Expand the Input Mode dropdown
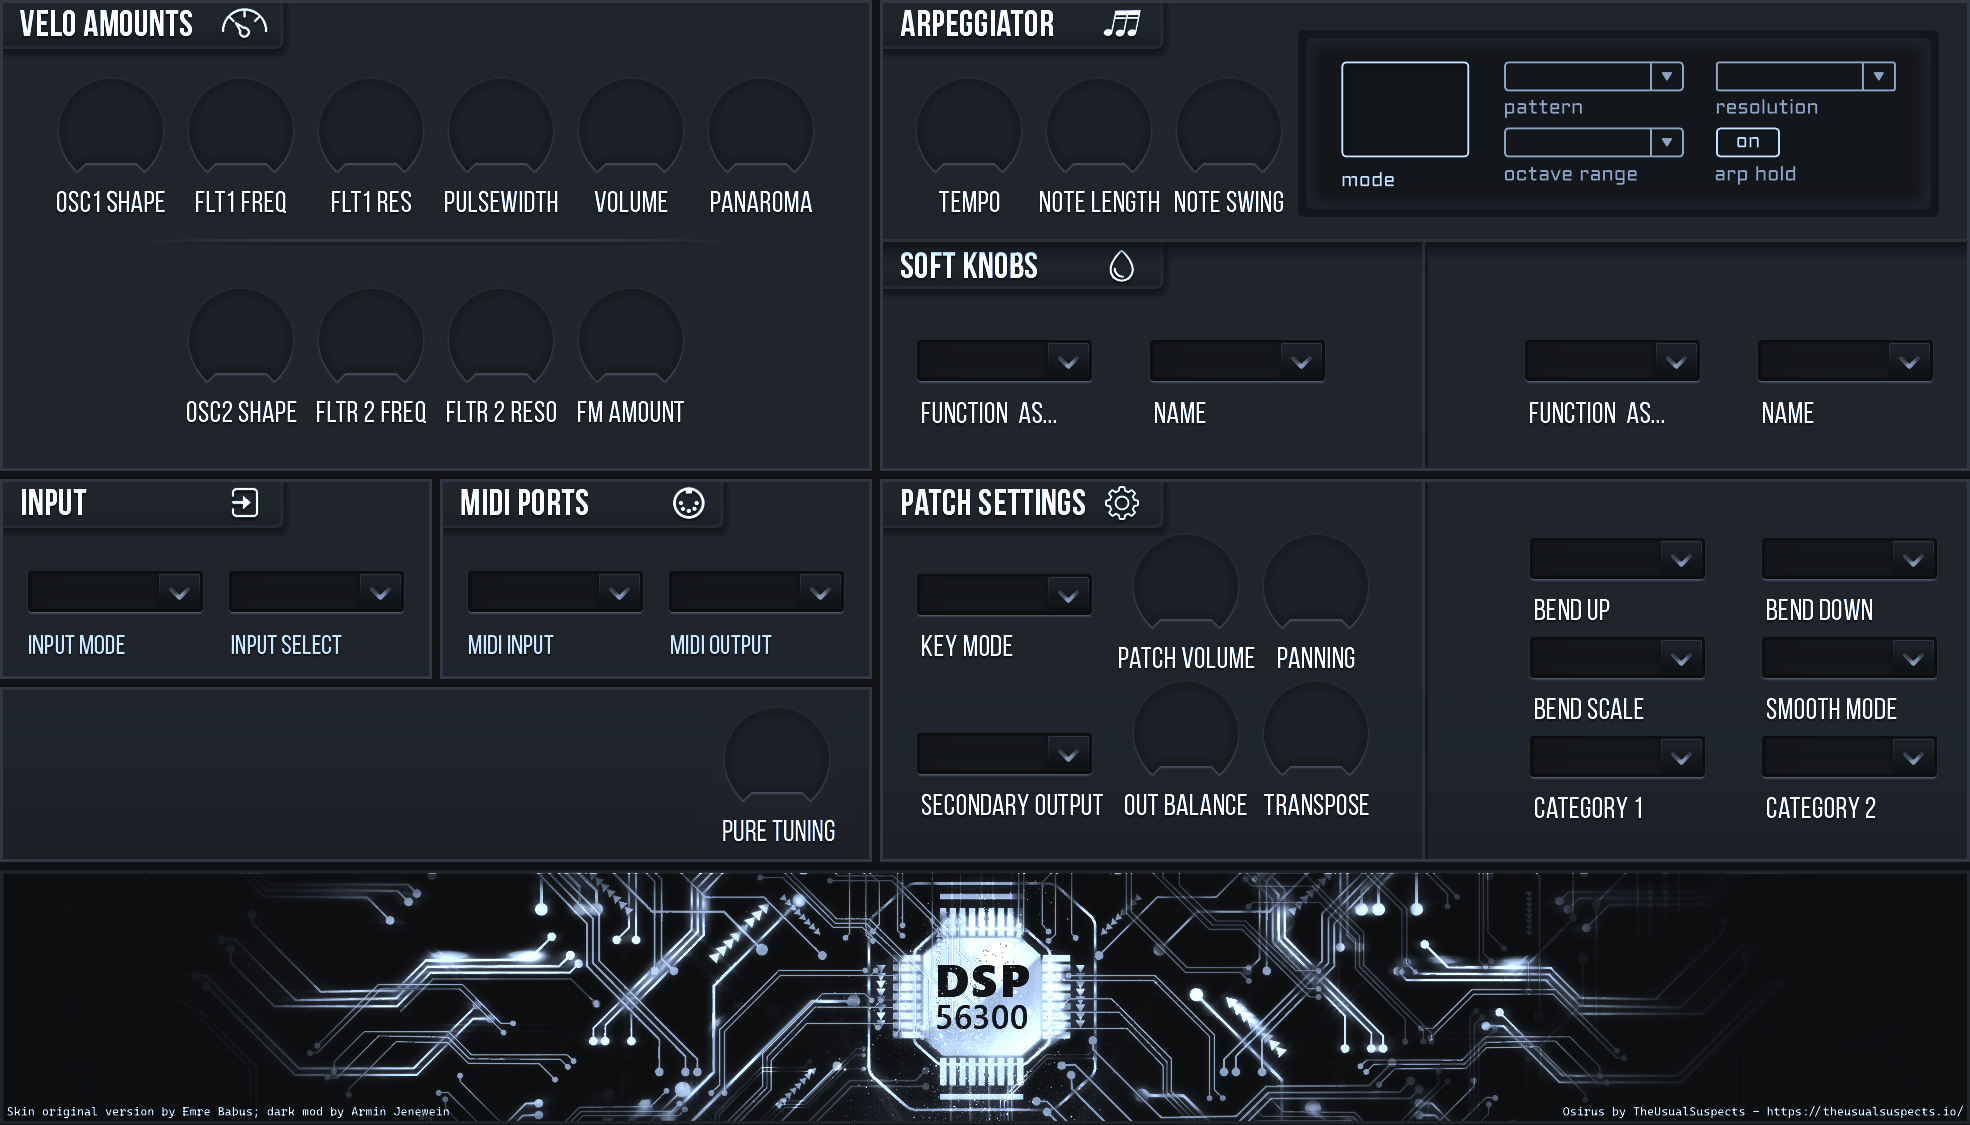Image resolution: width=1970 pixels, height=1125 pixels. pos(115,593)
